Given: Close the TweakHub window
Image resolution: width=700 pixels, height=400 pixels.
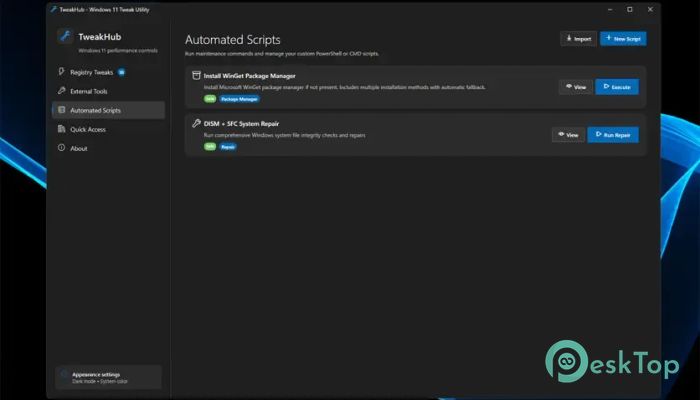Looking at the screenshot, I should [650, 9].
